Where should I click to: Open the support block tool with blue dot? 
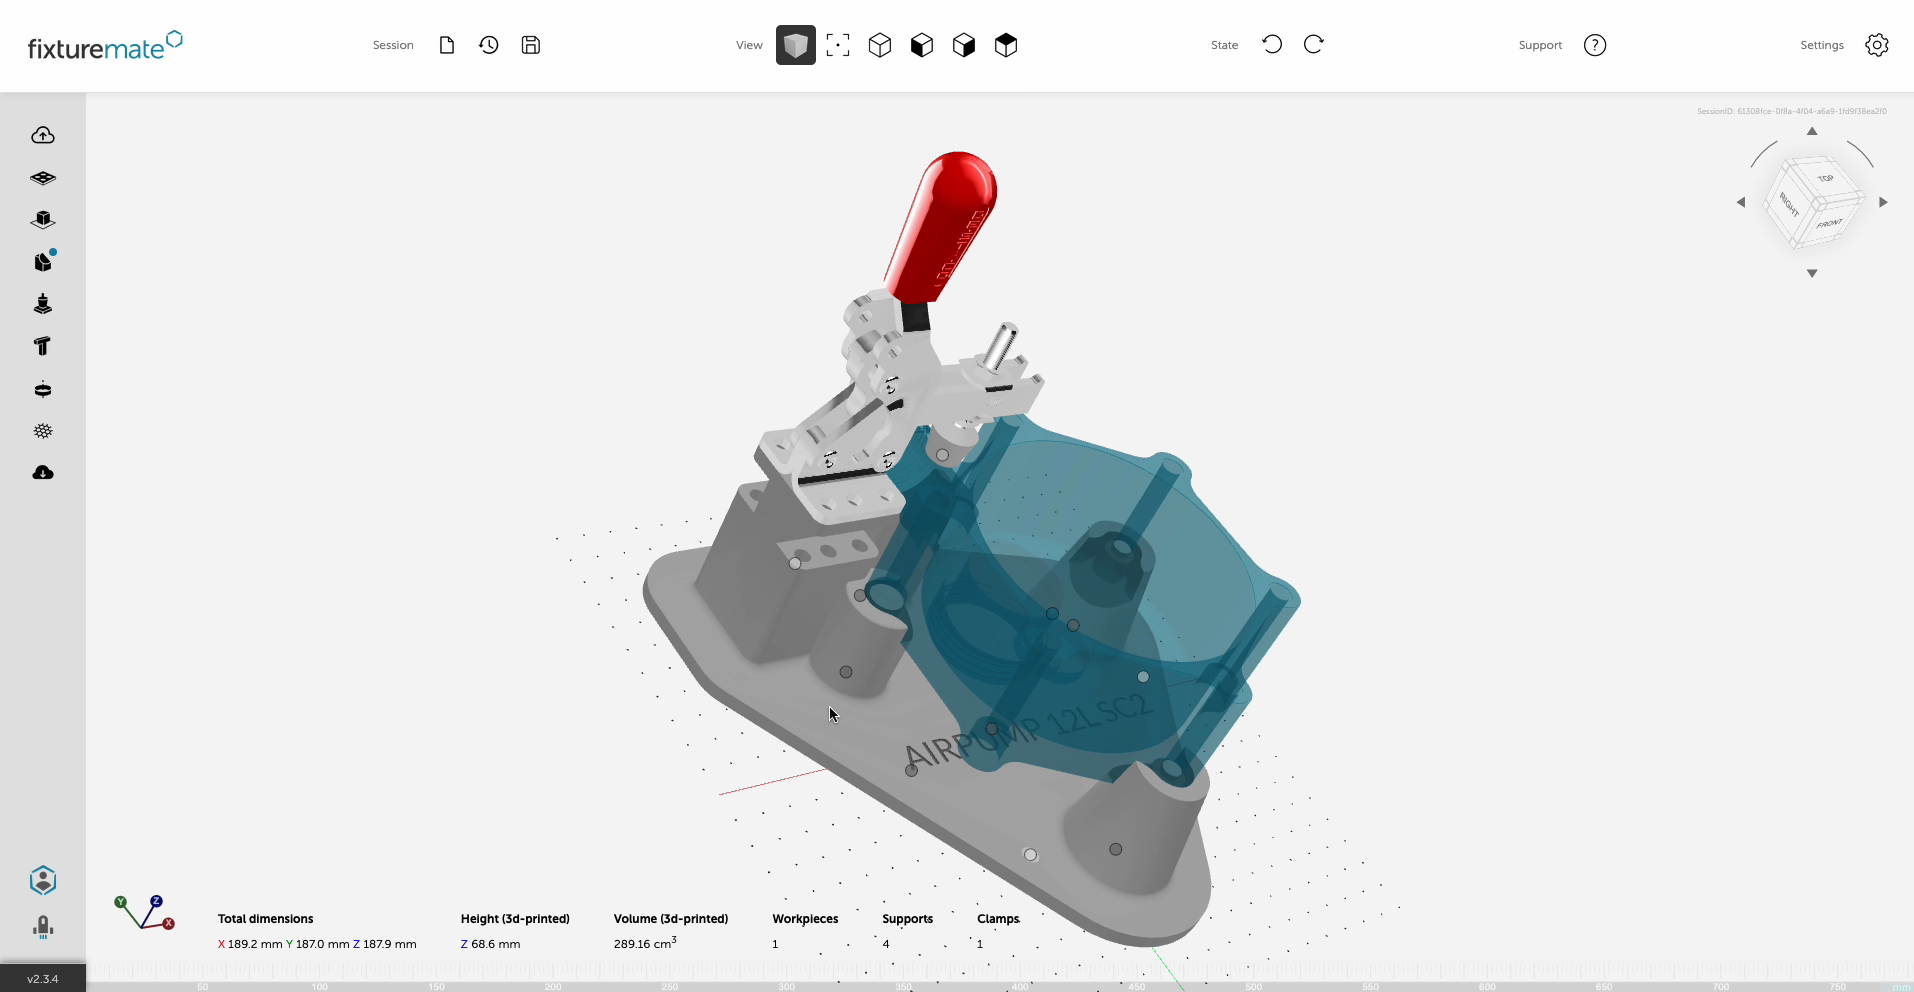coord(43,262)
